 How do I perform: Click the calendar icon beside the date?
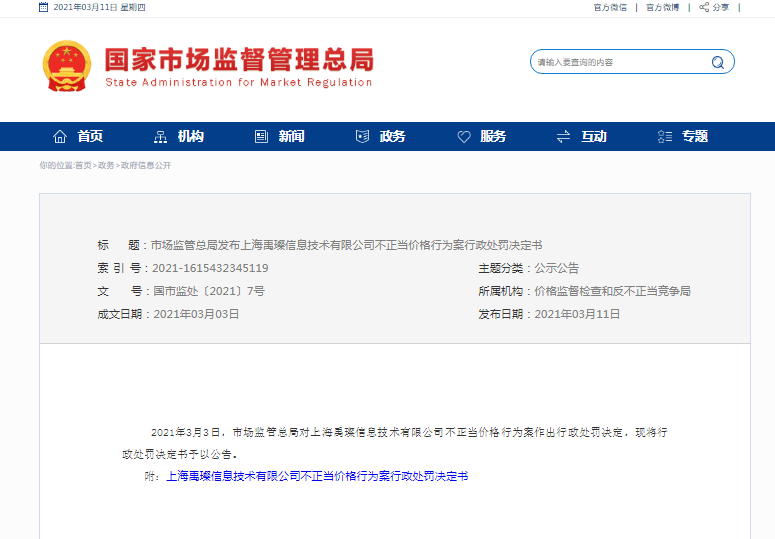[x=43, y=7]
